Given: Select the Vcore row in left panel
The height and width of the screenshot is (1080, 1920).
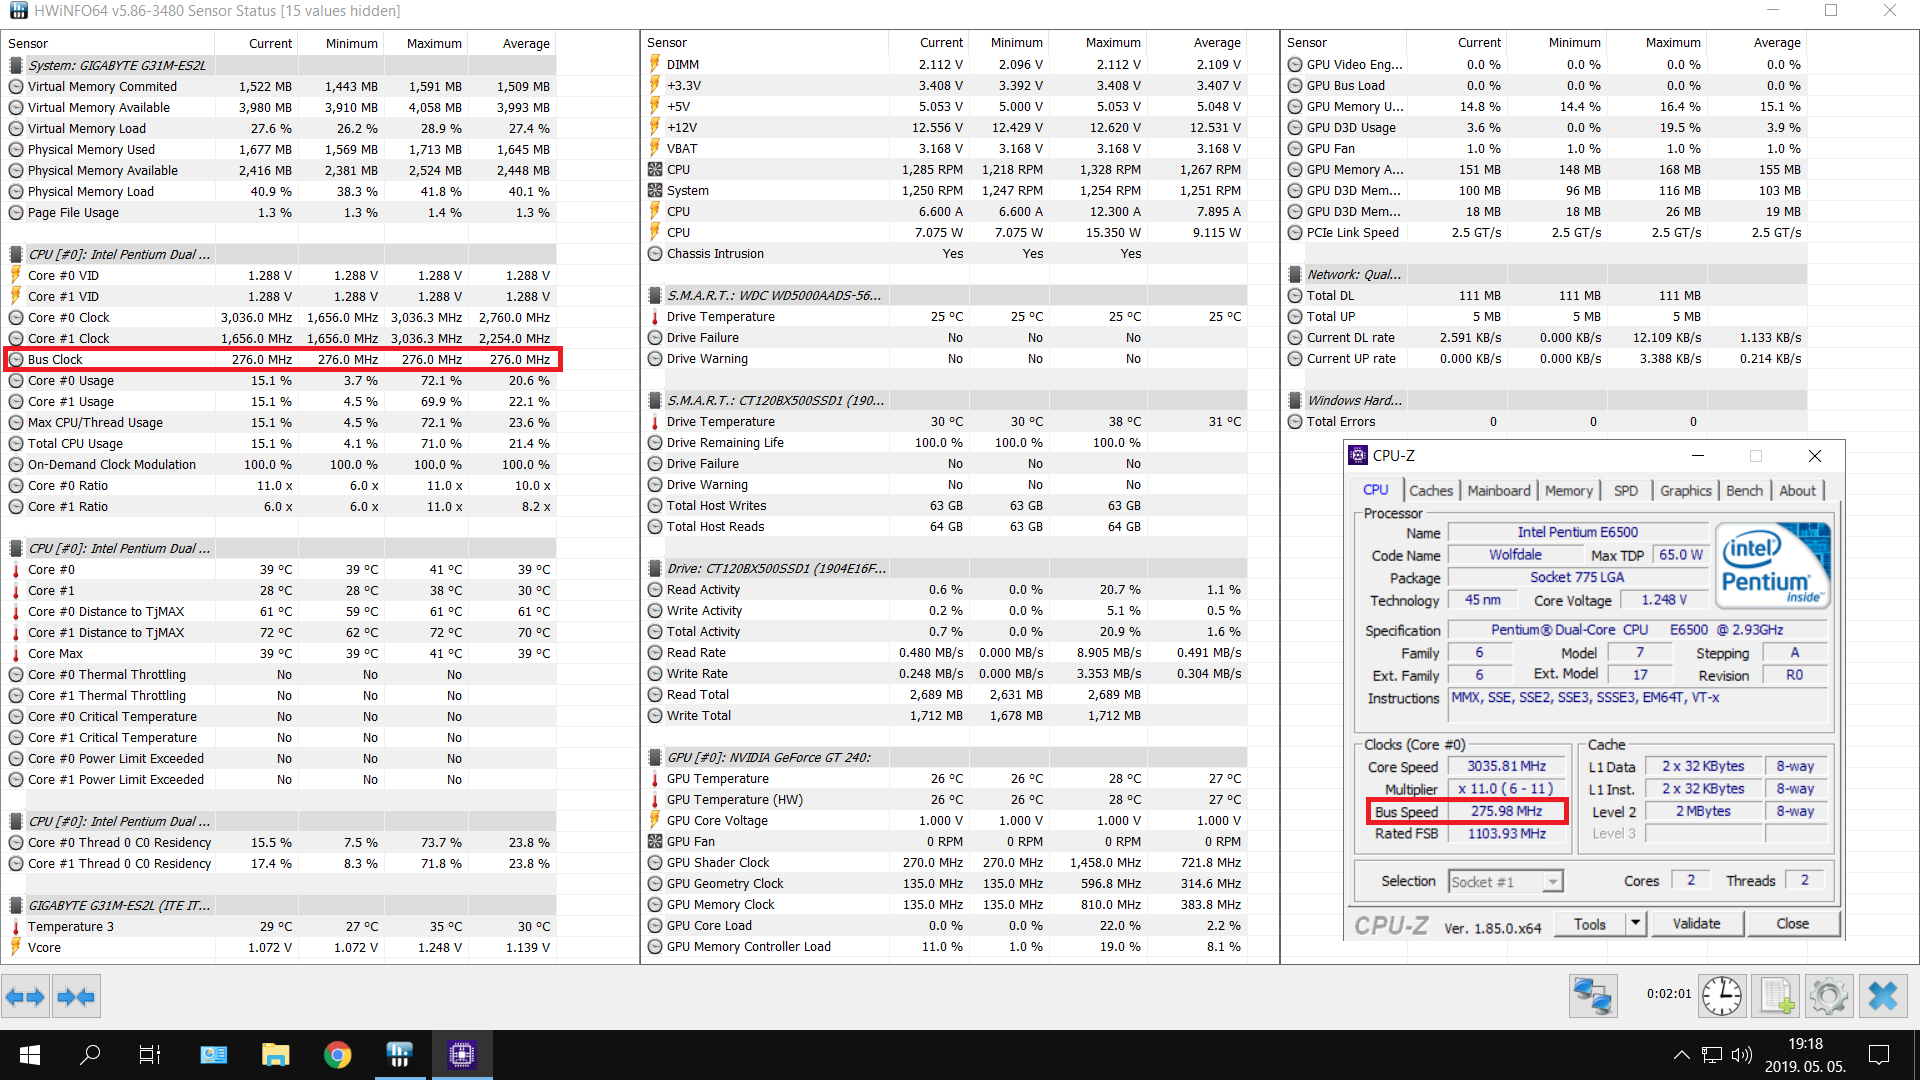Looking at the screenshot, I should (280, 948).
